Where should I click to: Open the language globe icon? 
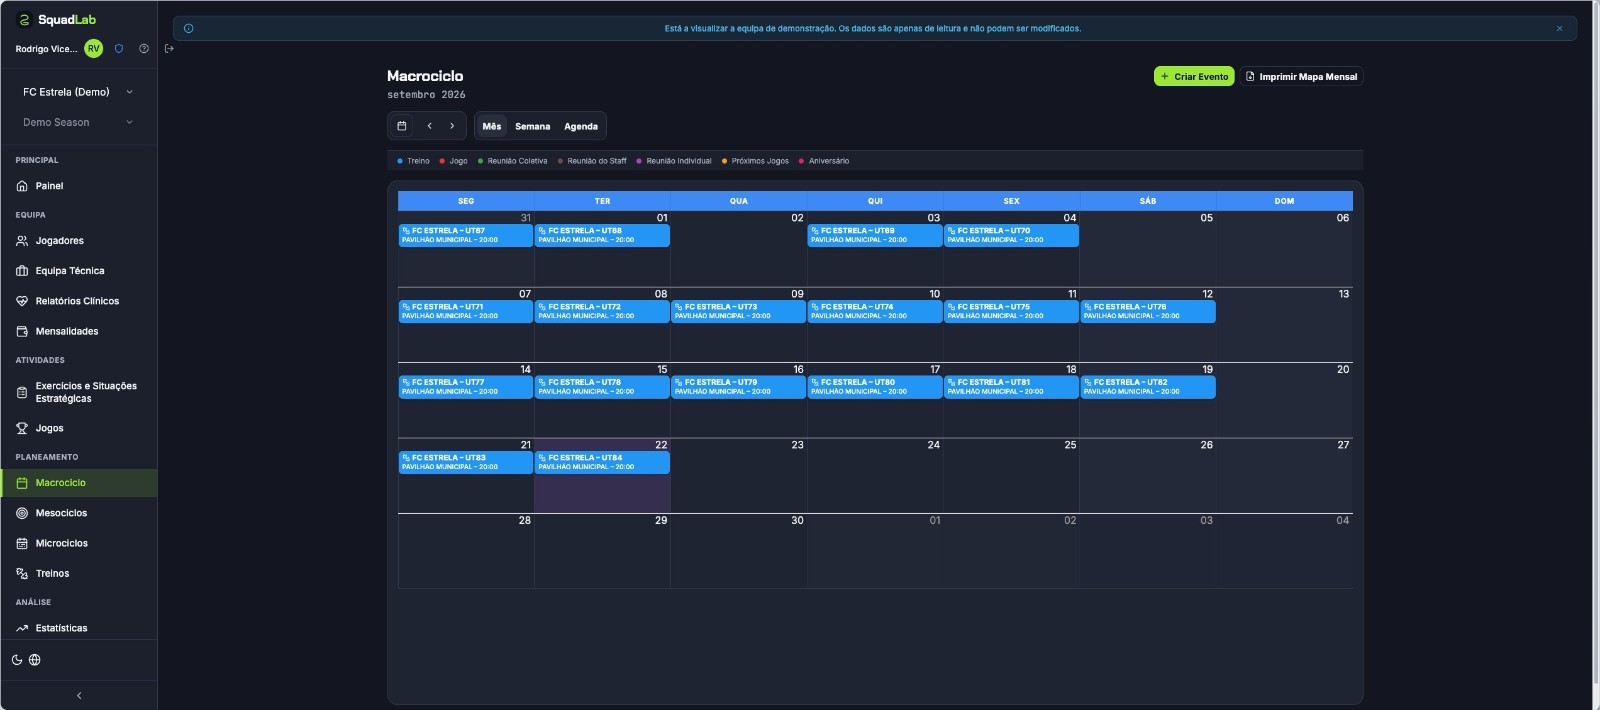click(x=35, y=660)
